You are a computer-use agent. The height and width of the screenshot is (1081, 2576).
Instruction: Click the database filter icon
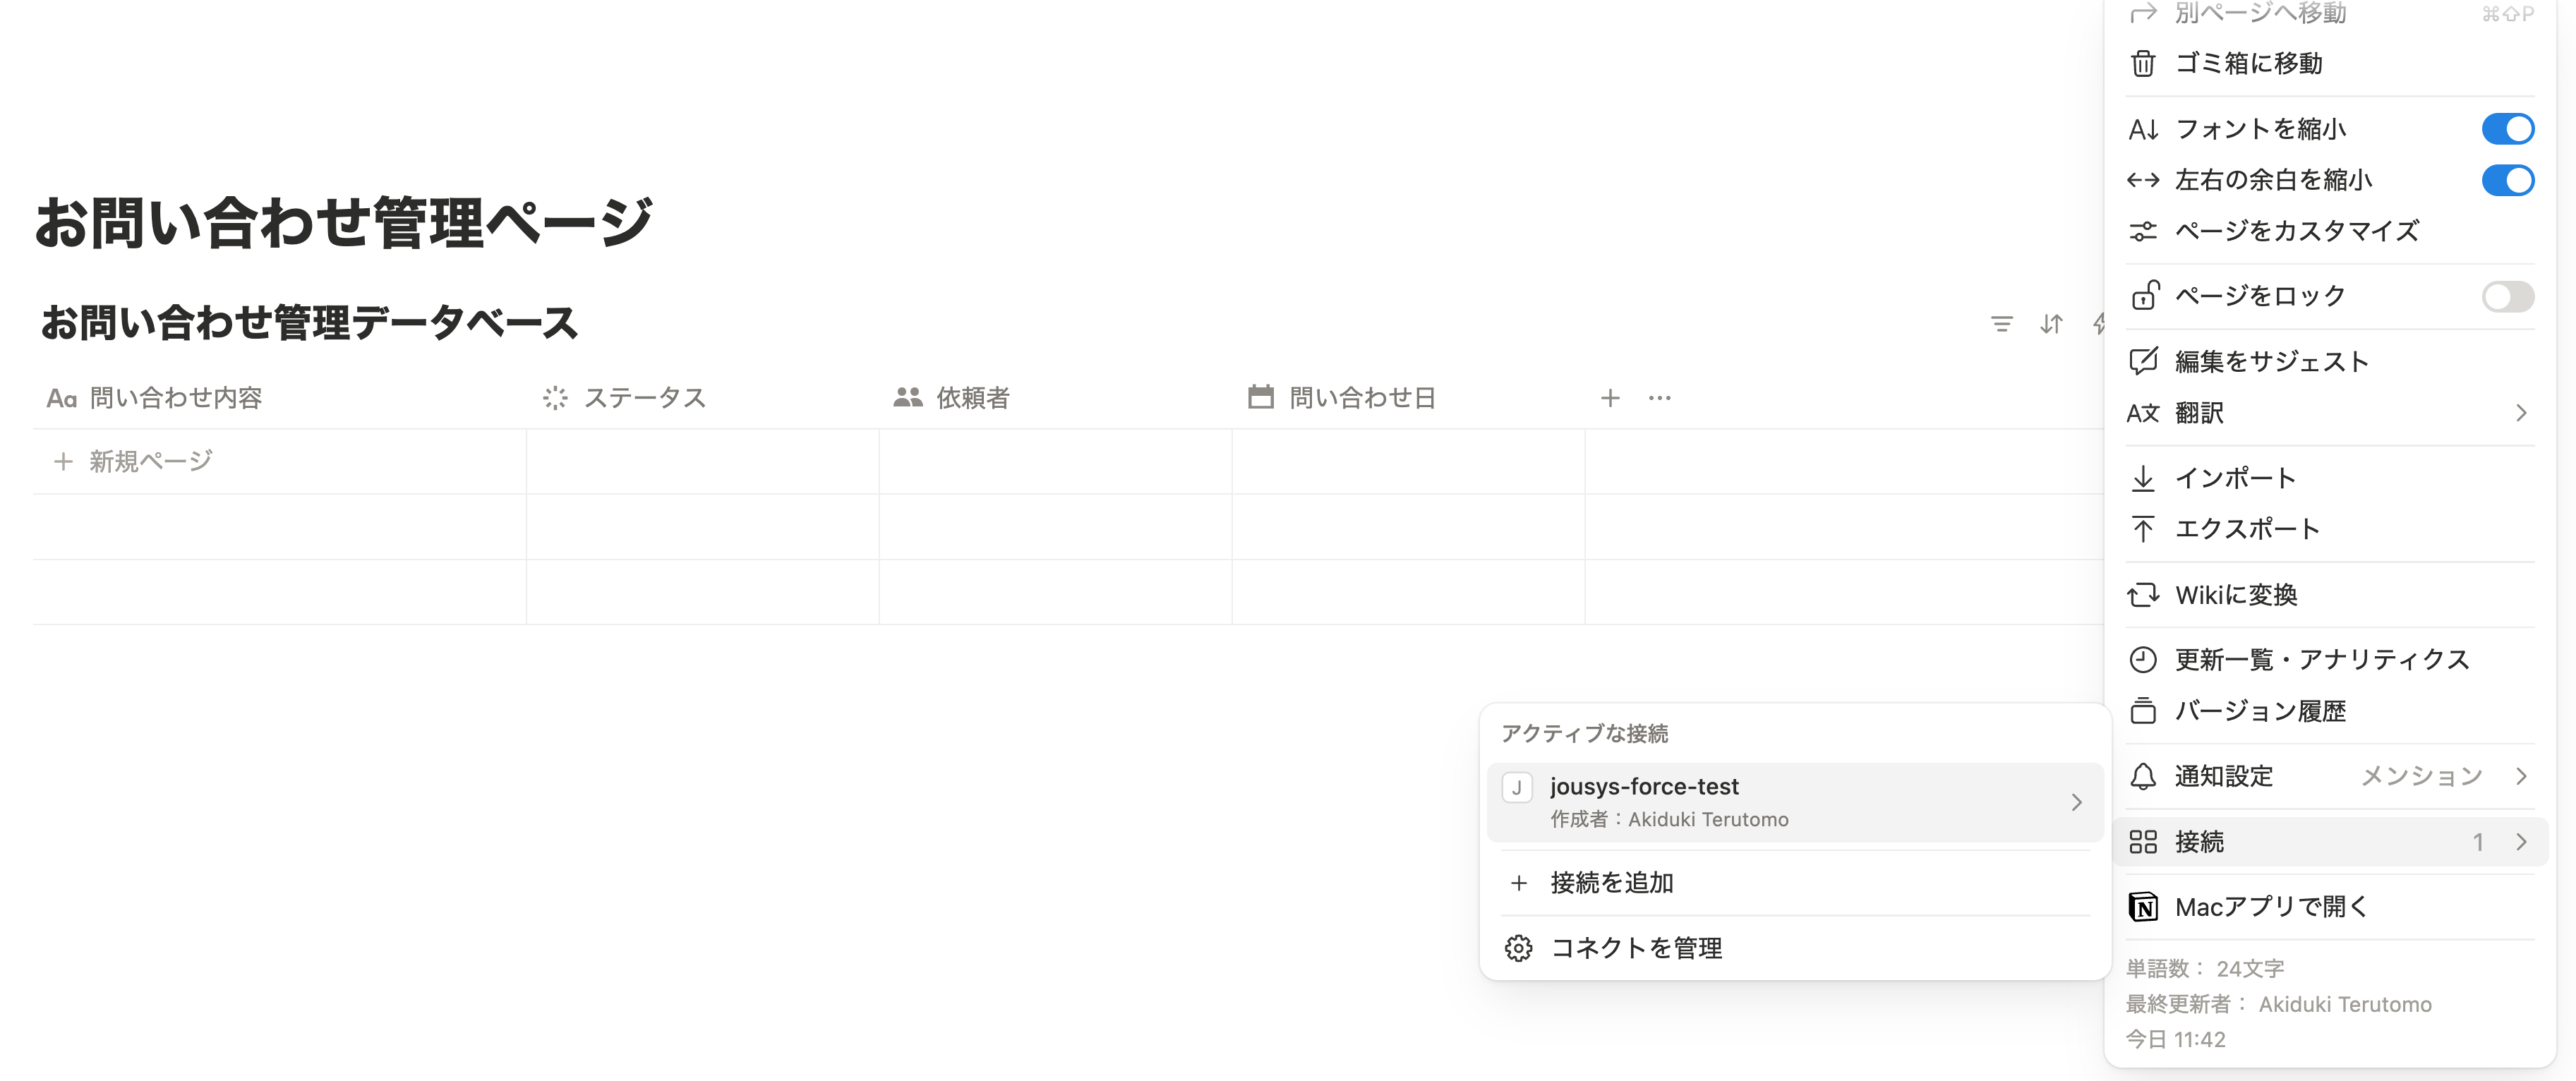(x=2001, y=324)
